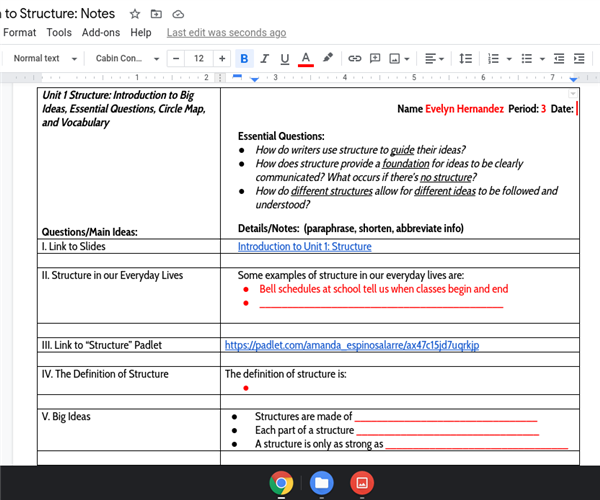Open 'Last edit was seconds ago' history
Viewport: 600px width, 500px height.
[227, 33]
